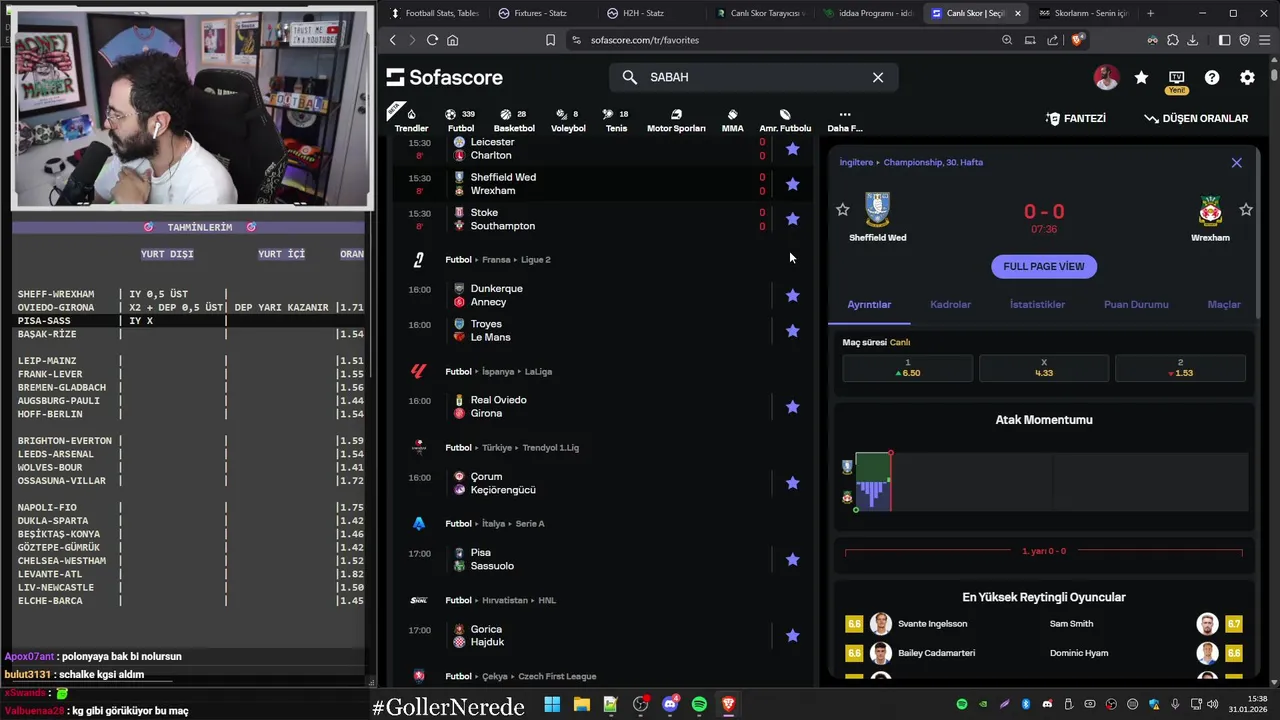Reload the sofascore page
This screenshot has height=720, width=1280.
(432, 40)
